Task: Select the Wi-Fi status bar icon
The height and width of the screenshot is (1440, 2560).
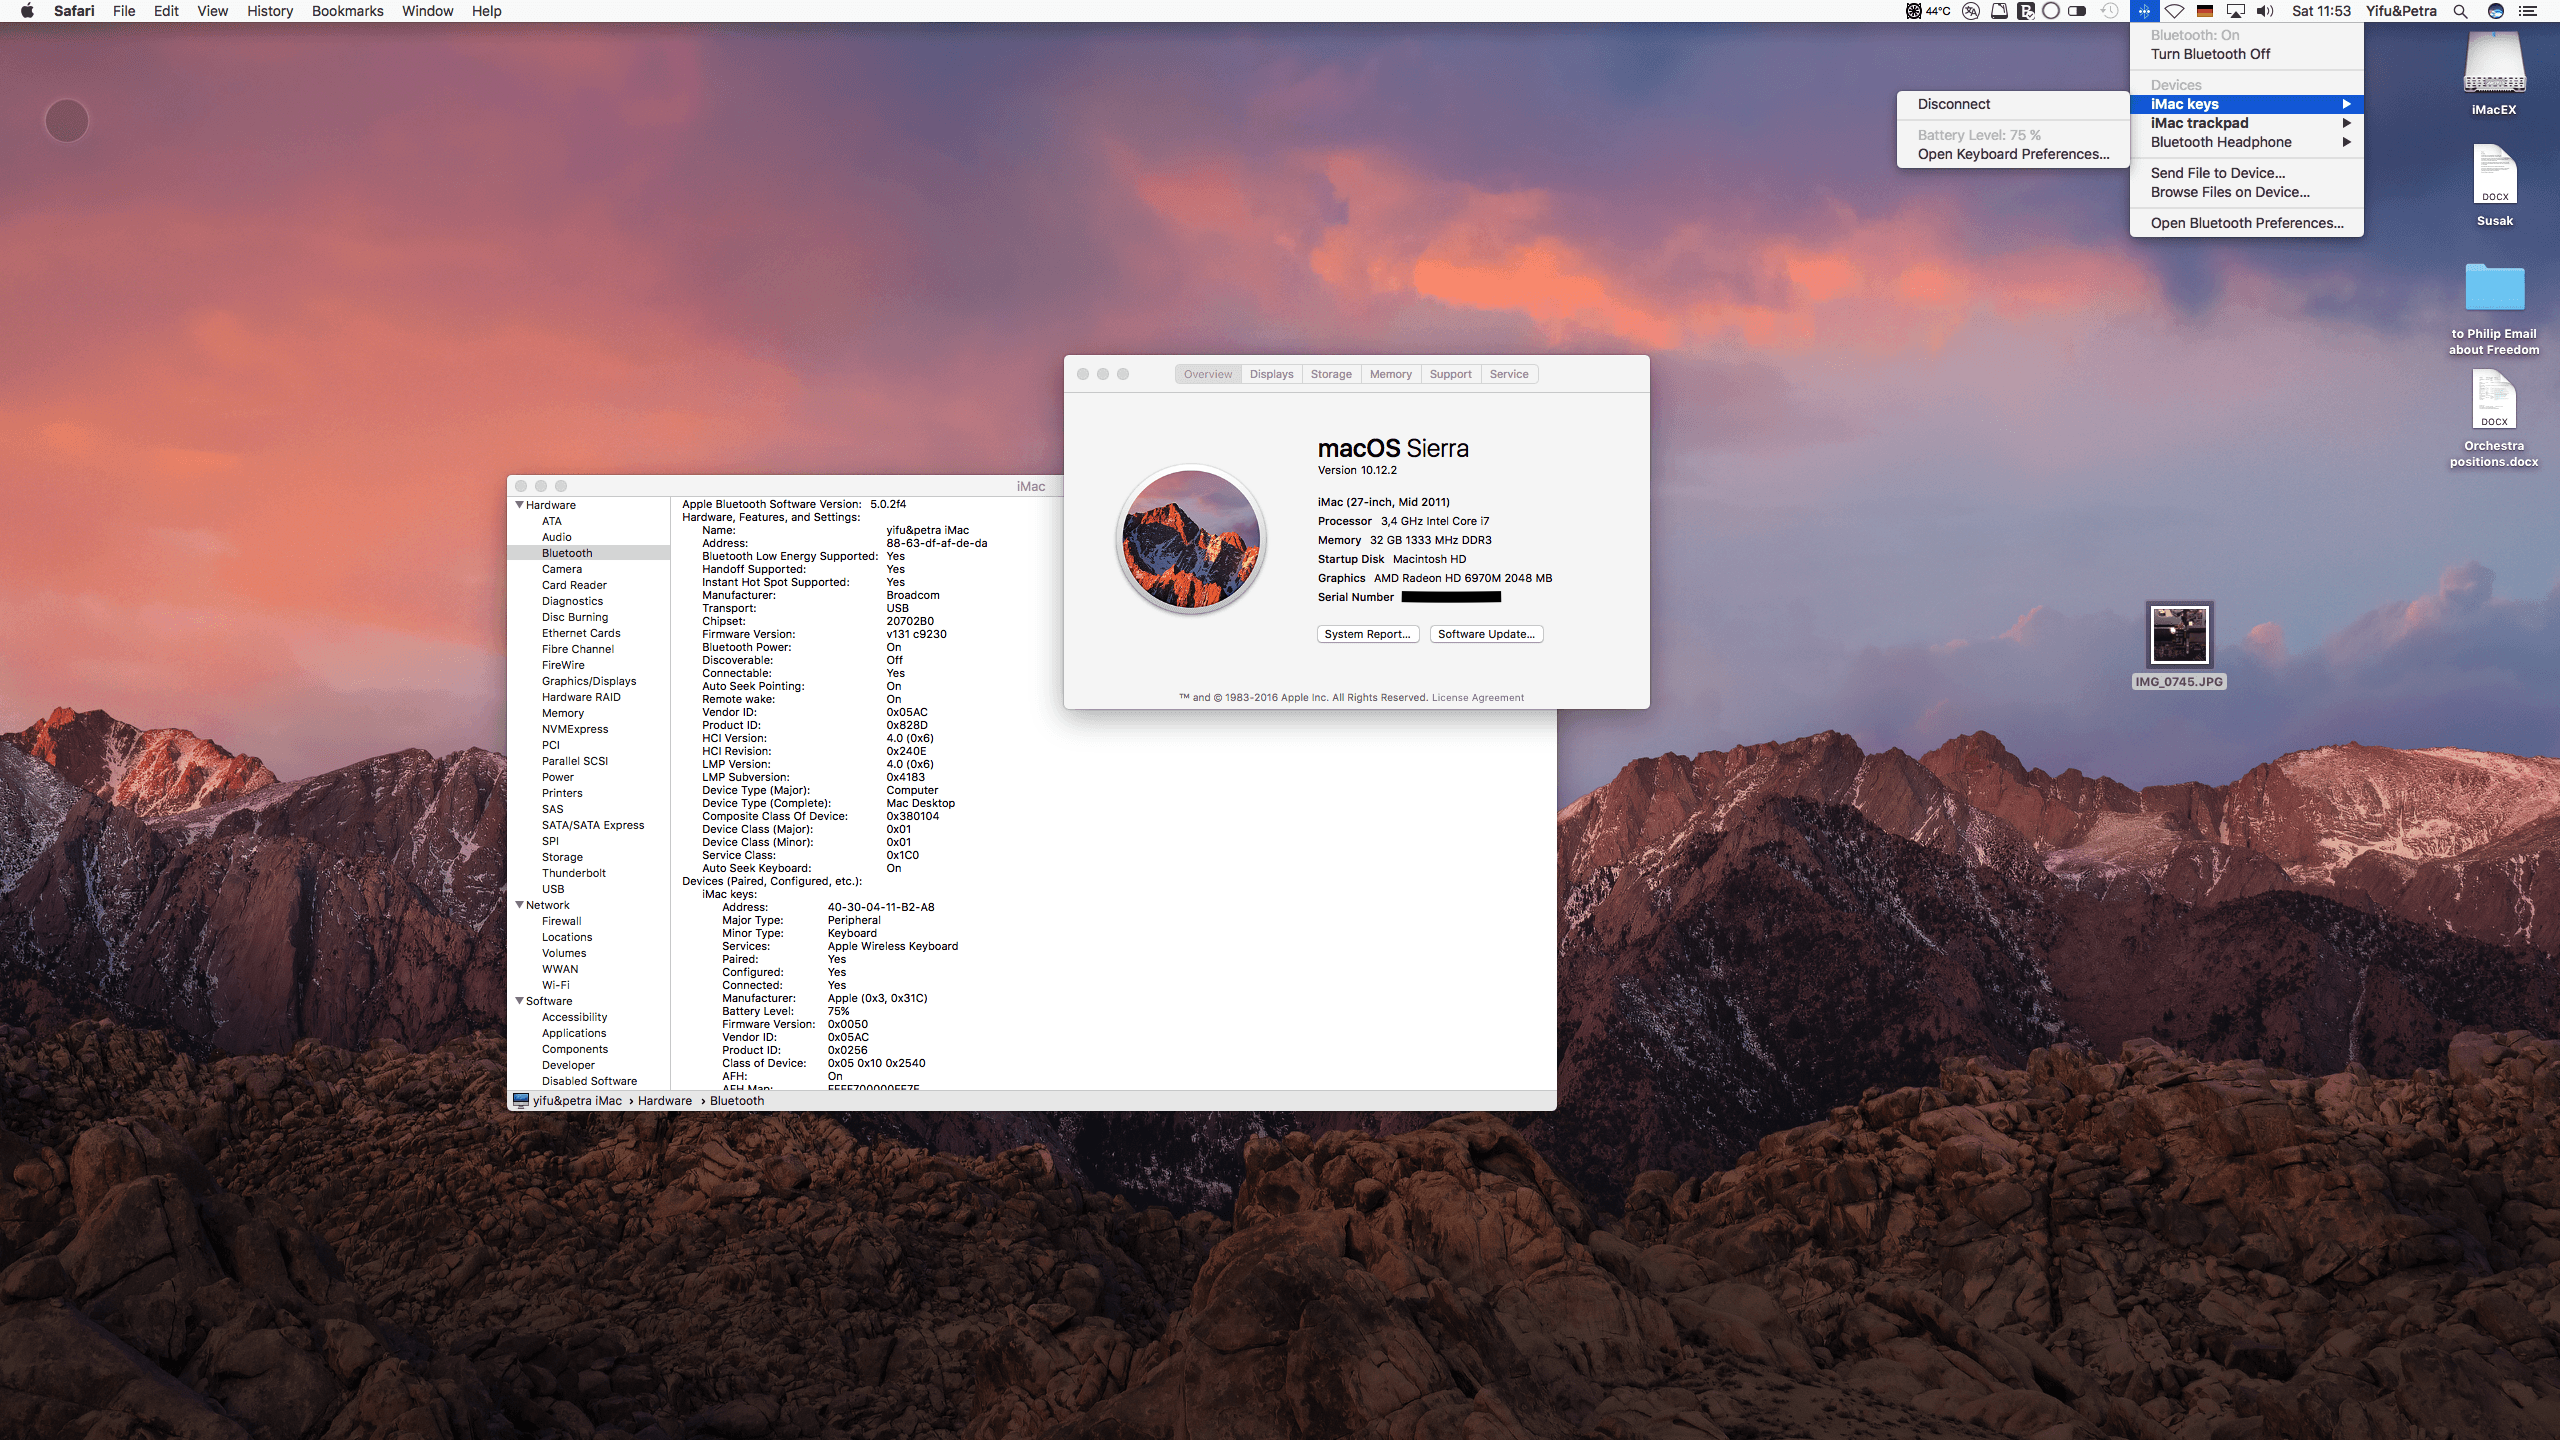Action: (x=2166, y=12)
